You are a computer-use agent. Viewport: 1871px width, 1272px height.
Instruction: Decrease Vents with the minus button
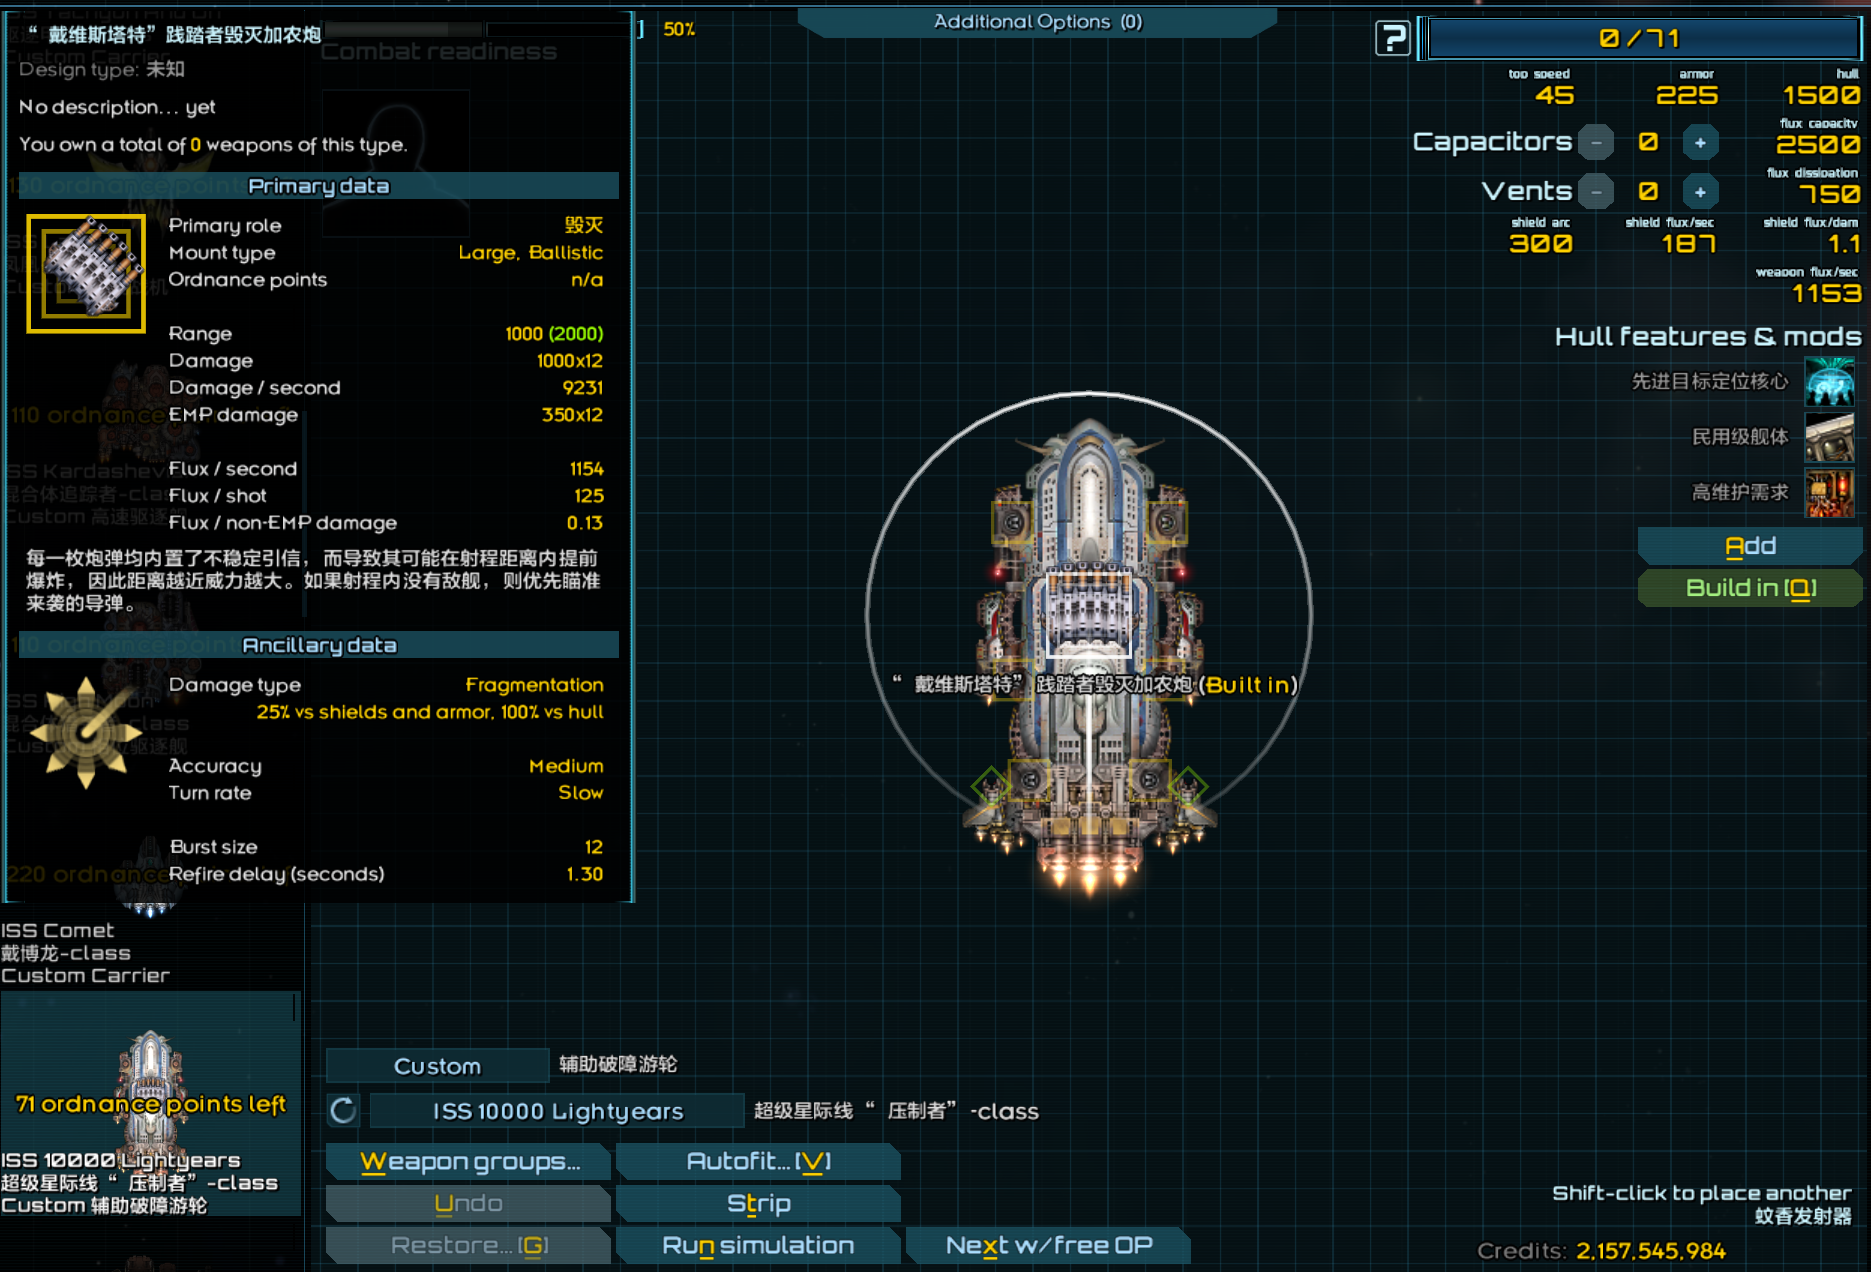pos(1596,191)
